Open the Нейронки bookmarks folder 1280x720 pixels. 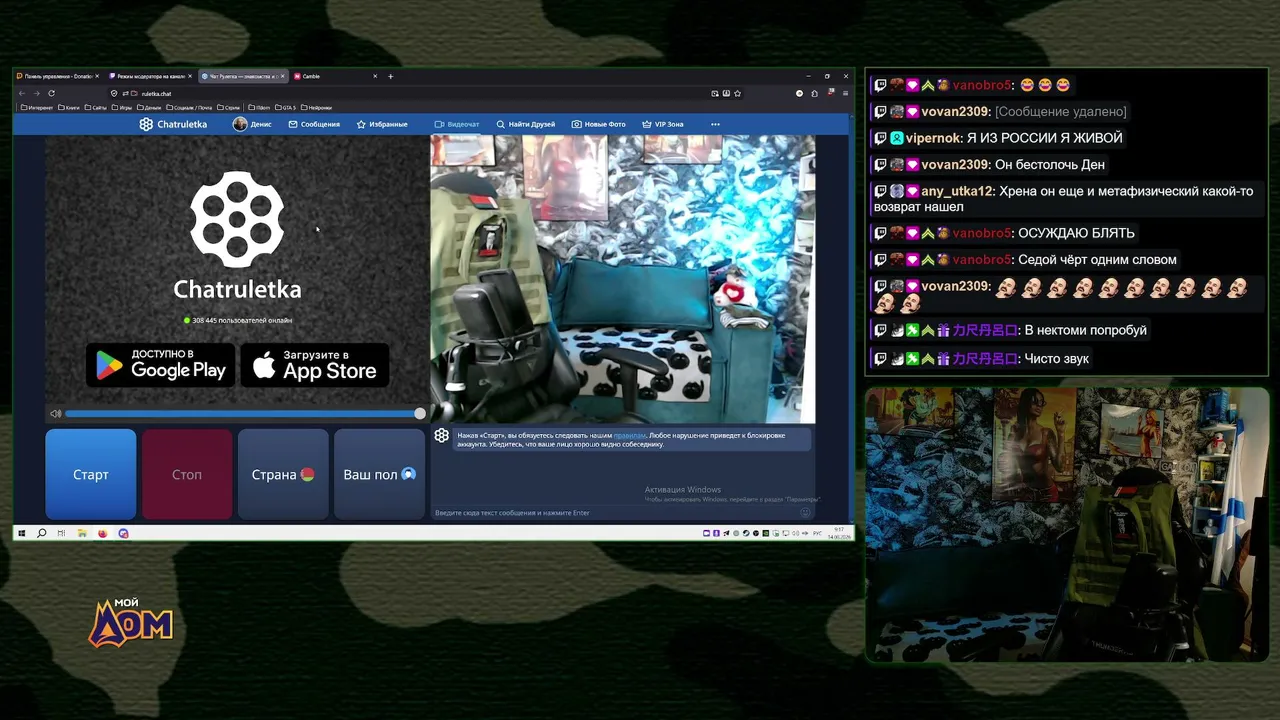point(316,107)
